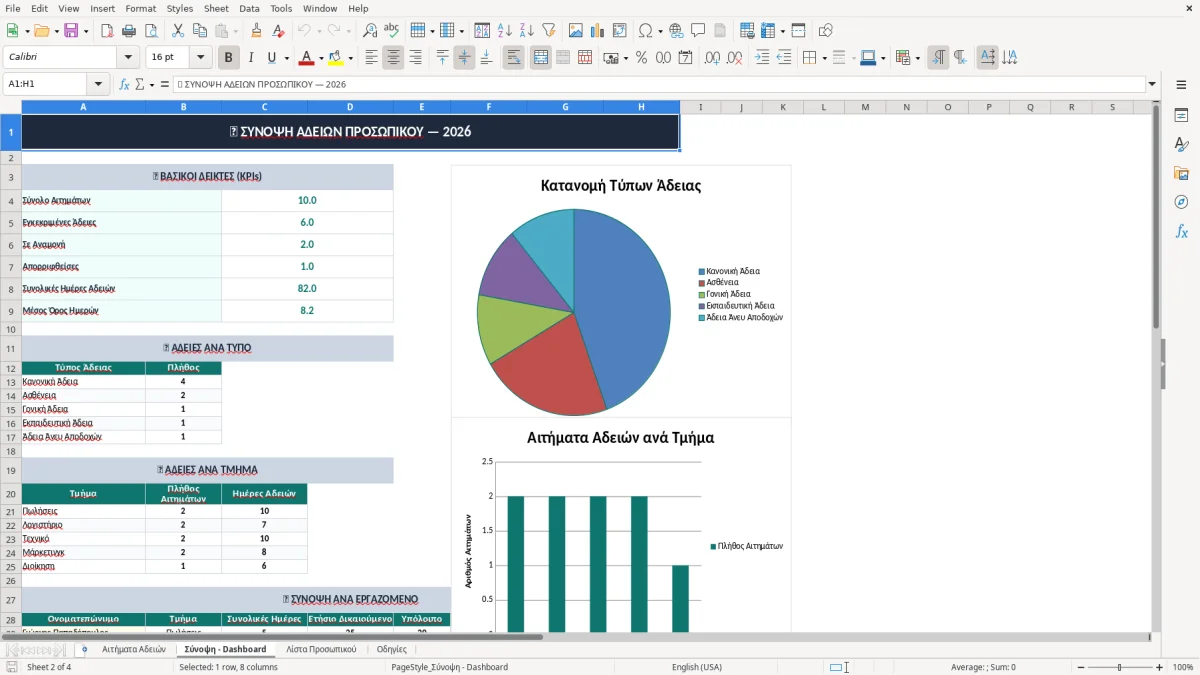Toggle Align Right
The height and width of the screenshot is (675, 1200).
click(415, 58)
